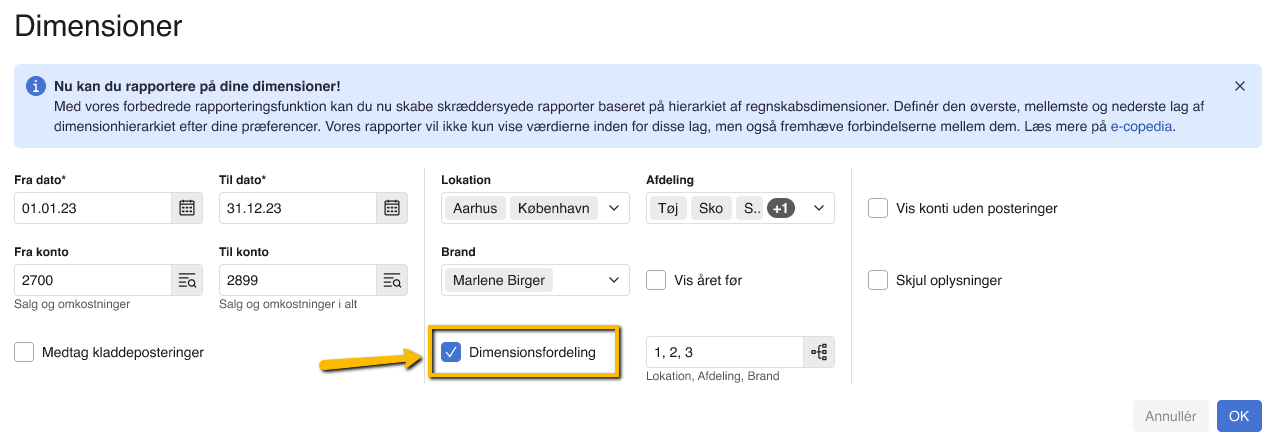Open calendar picker for Fra dato
This screenshot has height=446, width=1272.
pos(187,208)
